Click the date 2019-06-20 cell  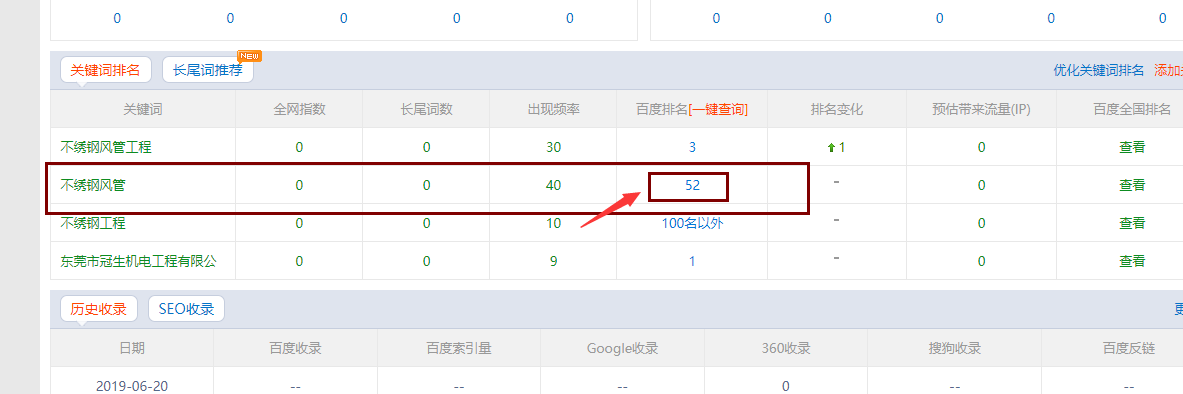(132, 386)
